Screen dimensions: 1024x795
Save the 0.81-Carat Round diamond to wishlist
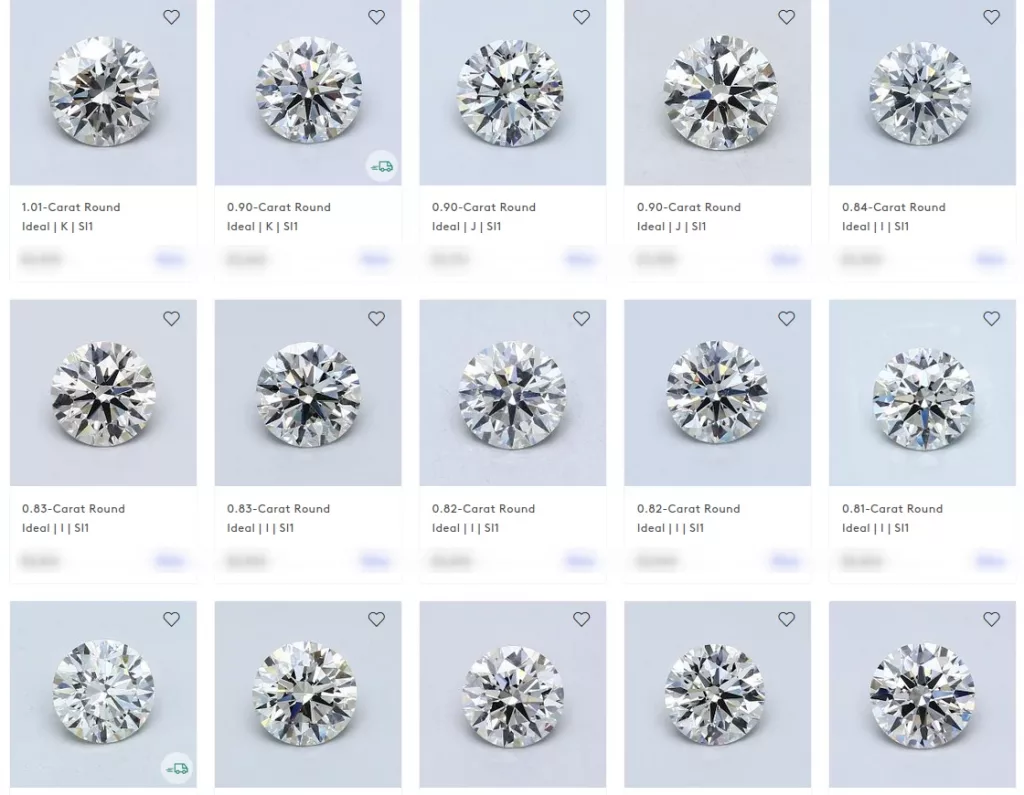point(991,318)
